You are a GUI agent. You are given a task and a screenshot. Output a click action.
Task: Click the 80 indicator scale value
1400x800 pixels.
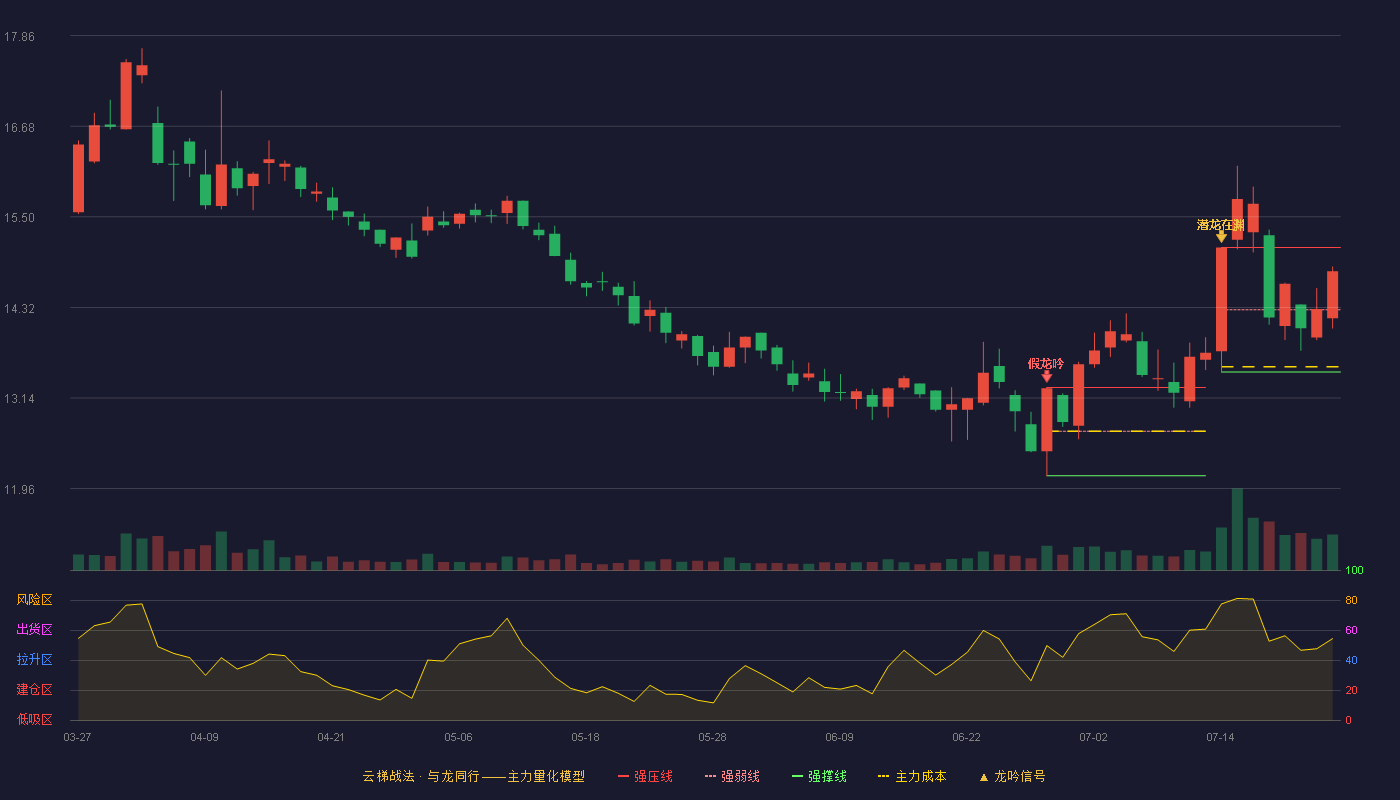[1351, 600]
